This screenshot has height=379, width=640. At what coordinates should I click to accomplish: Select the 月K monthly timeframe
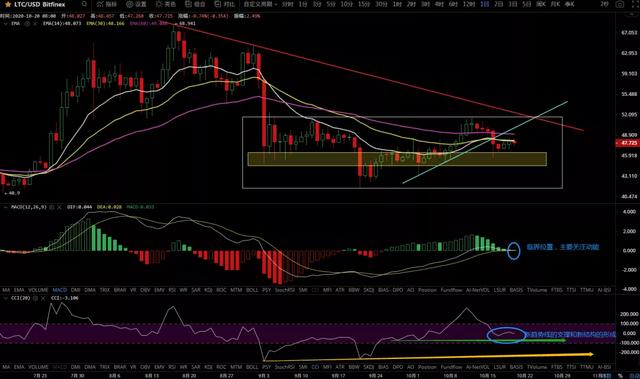(x=555, y=4)
